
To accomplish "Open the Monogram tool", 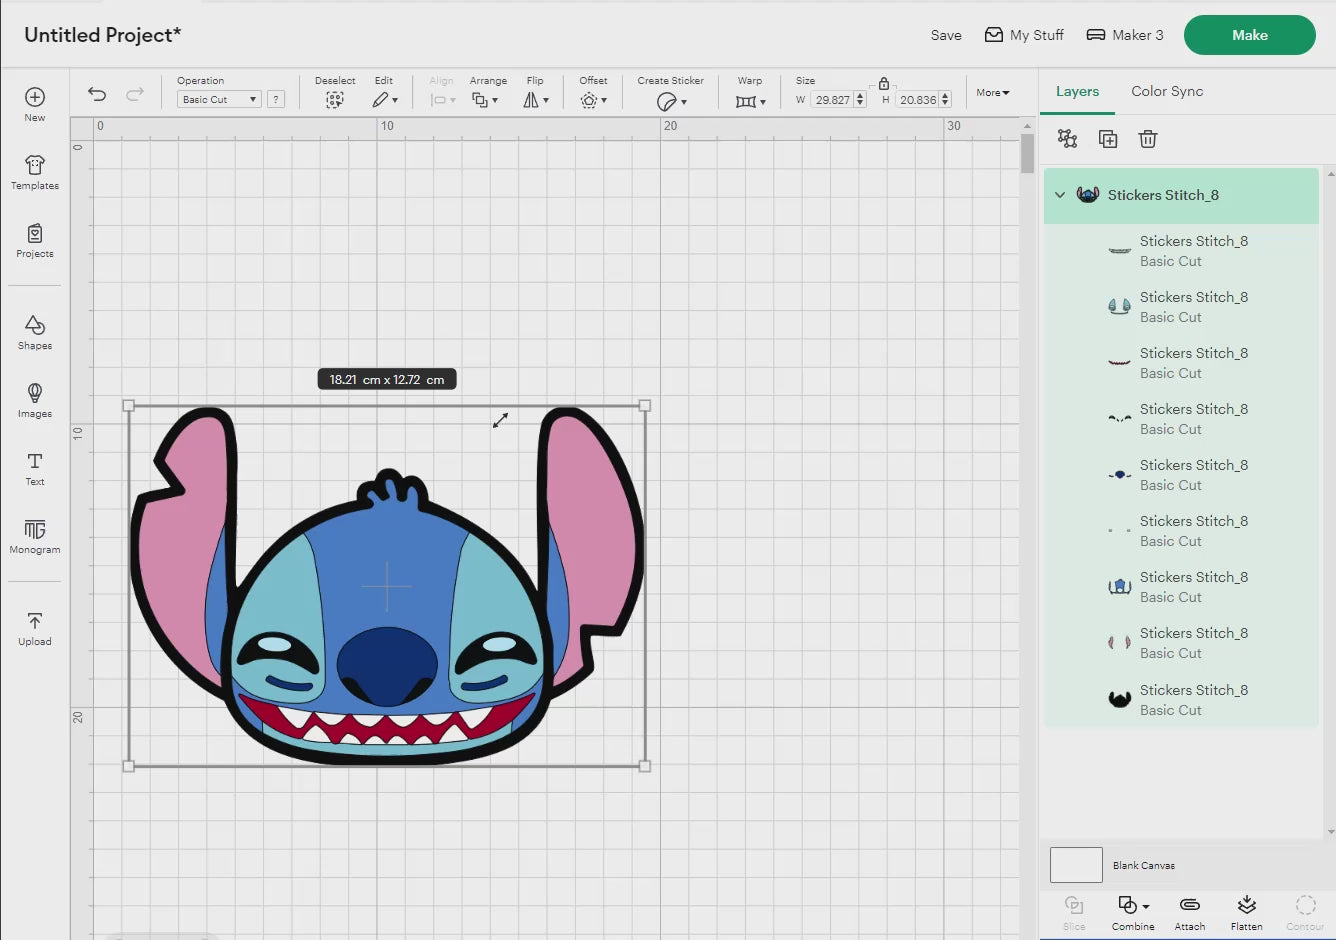I will pos(35,536).
